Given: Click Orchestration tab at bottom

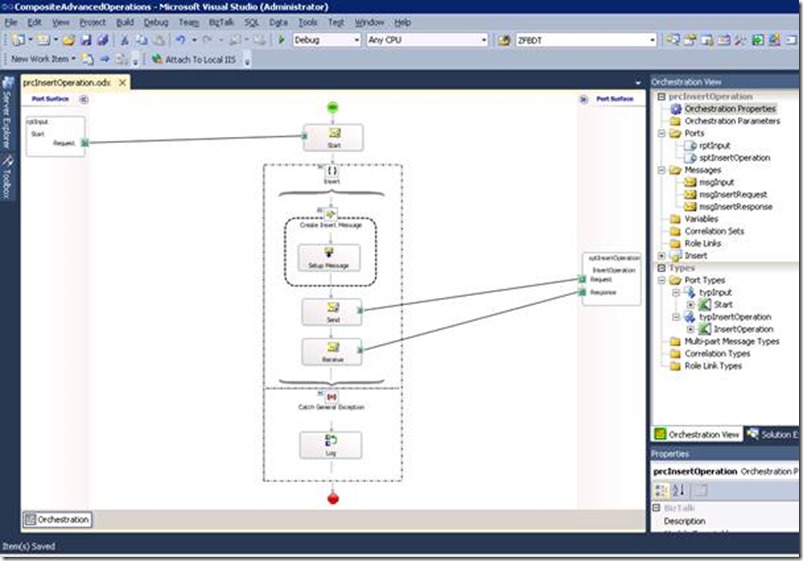Looking at the screenshot, I should click(57, 520).
